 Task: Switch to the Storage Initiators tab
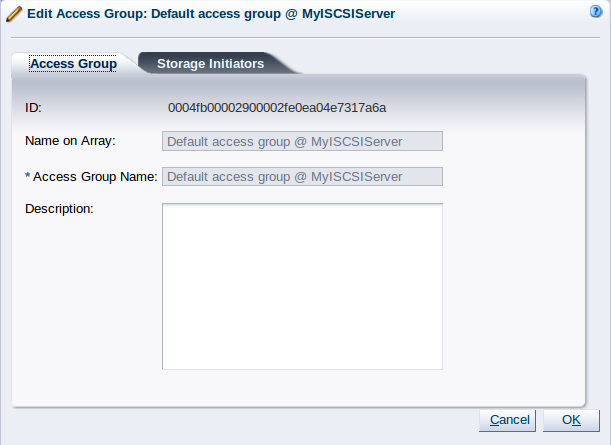210,64
